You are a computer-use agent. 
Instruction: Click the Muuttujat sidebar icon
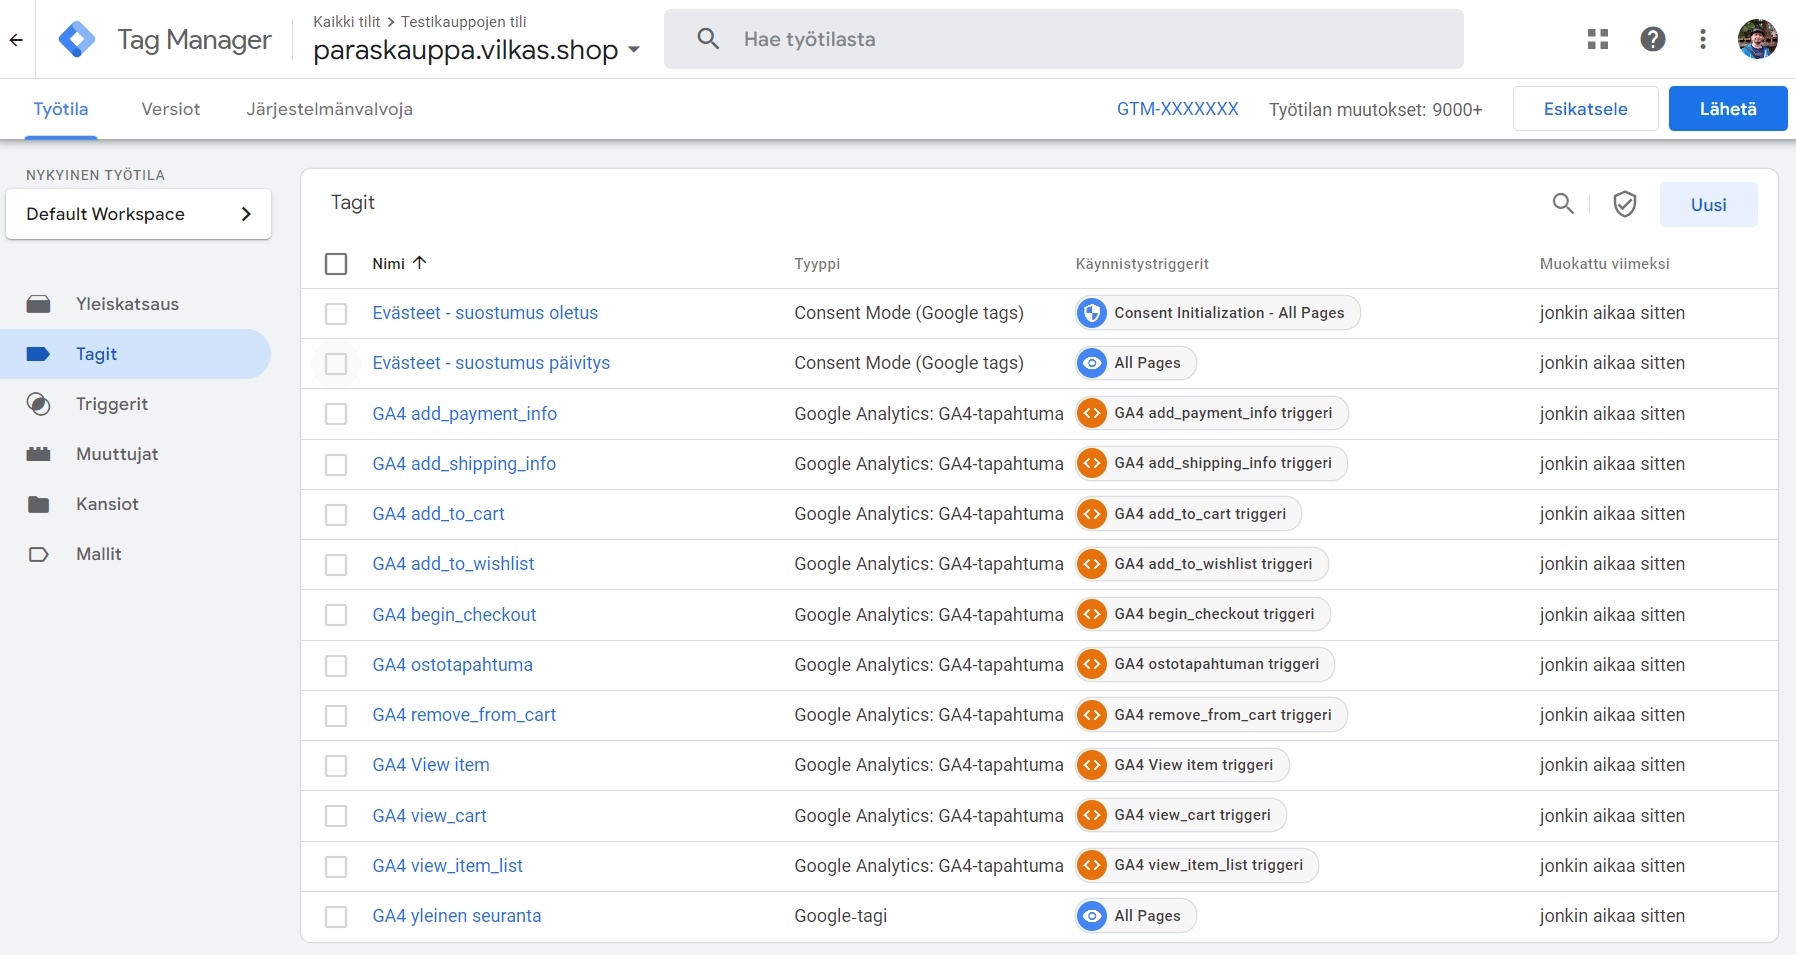point(39,454)
